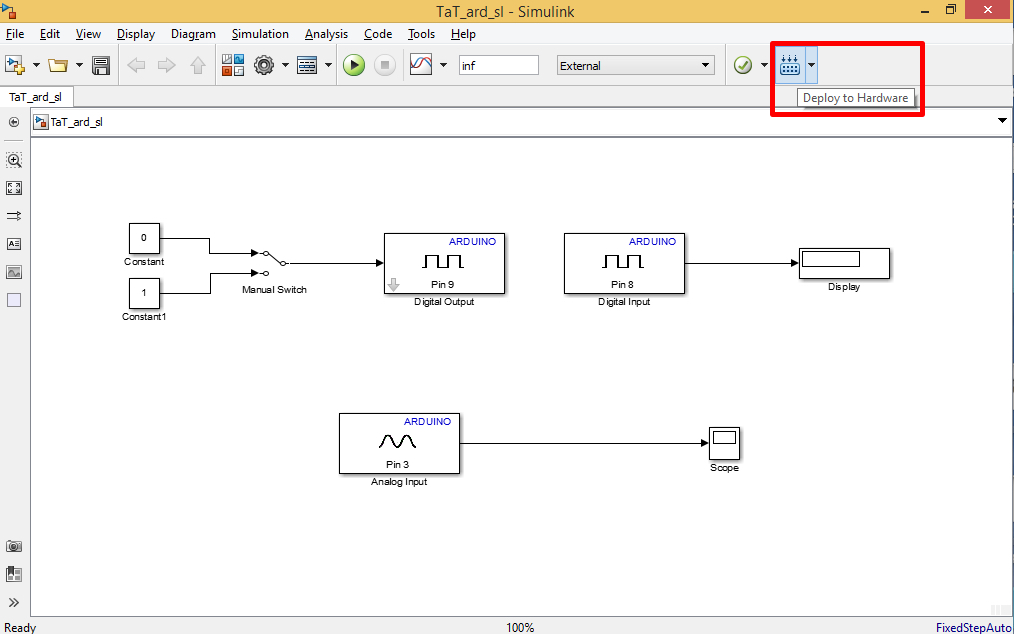Expand the Open recent files dropdown arrow
This screenshot has width=1014, height=634.
click(x=79, y=65)
